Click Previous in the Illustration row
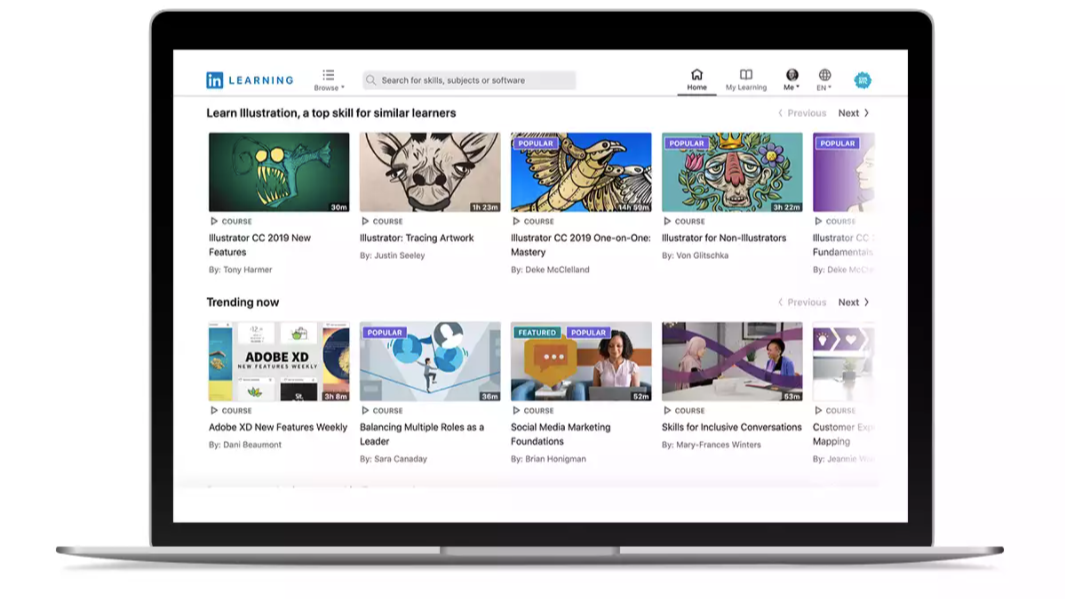This screenshot has width=1065, height=599. (802, 113)
